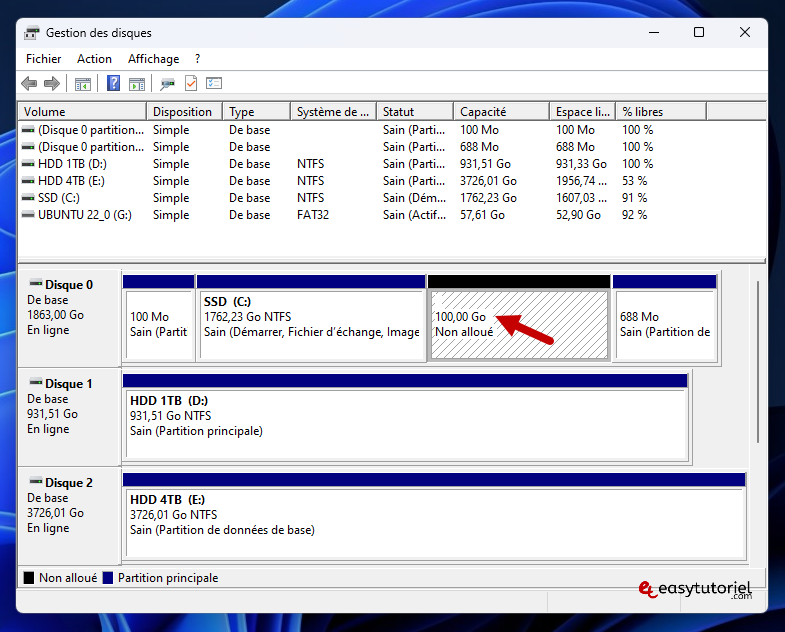Click drive icon of UBUNTU 22_0 (G:) row
Image resolution: width=785 pixels, height=632 pixels.
click(x=29, y=215)
